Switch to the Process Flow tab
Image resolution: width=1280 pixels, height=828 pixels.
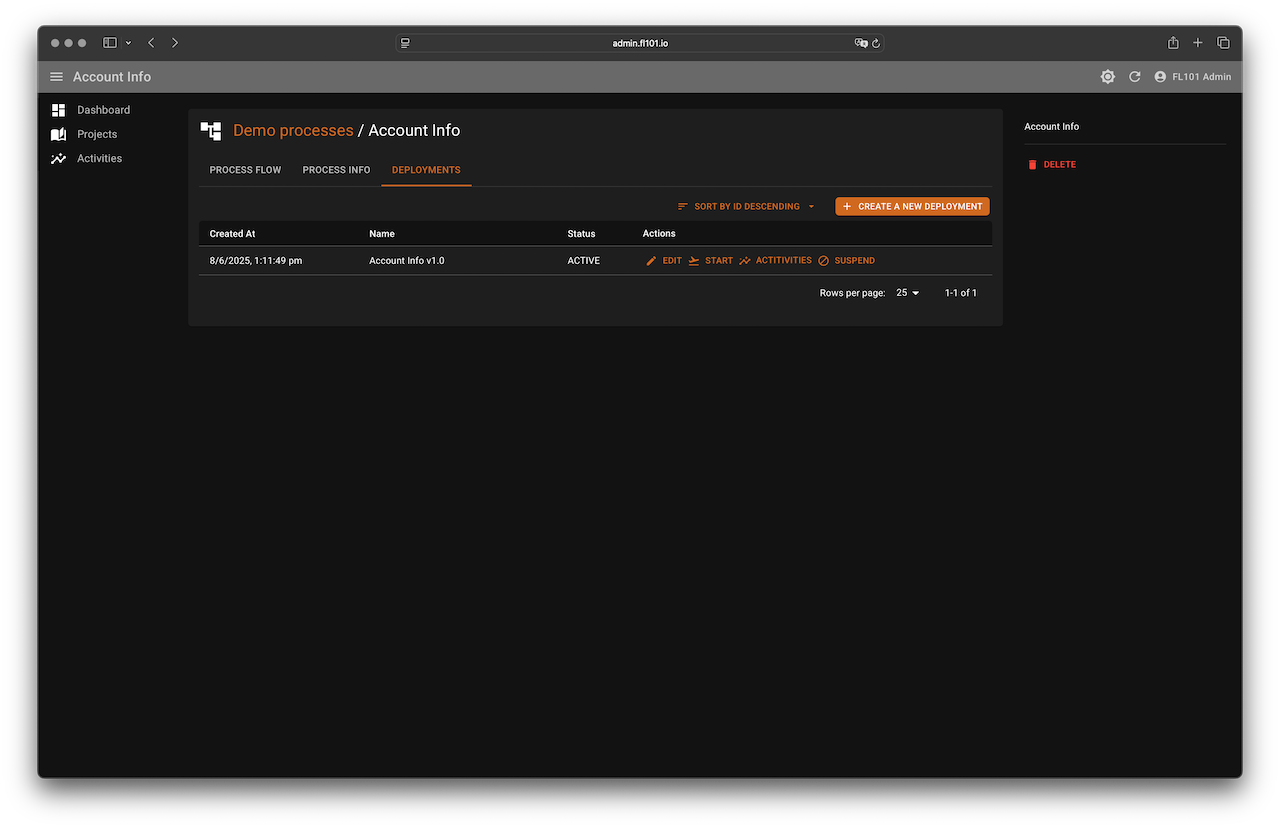[245, 170]
